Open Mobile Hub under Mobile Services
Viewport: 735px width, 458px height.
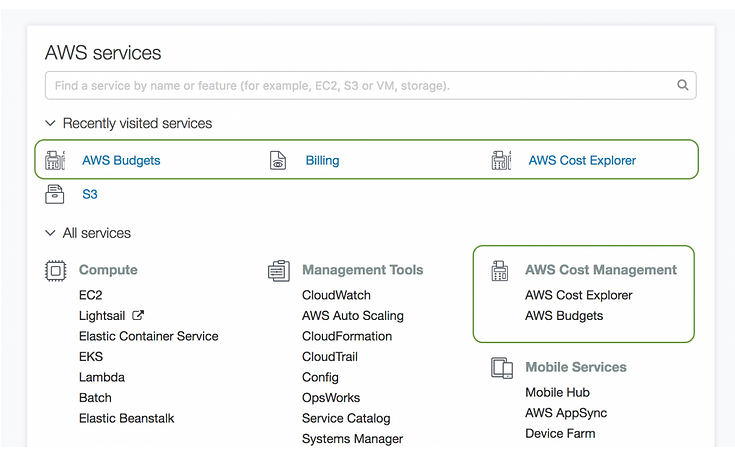557,392
